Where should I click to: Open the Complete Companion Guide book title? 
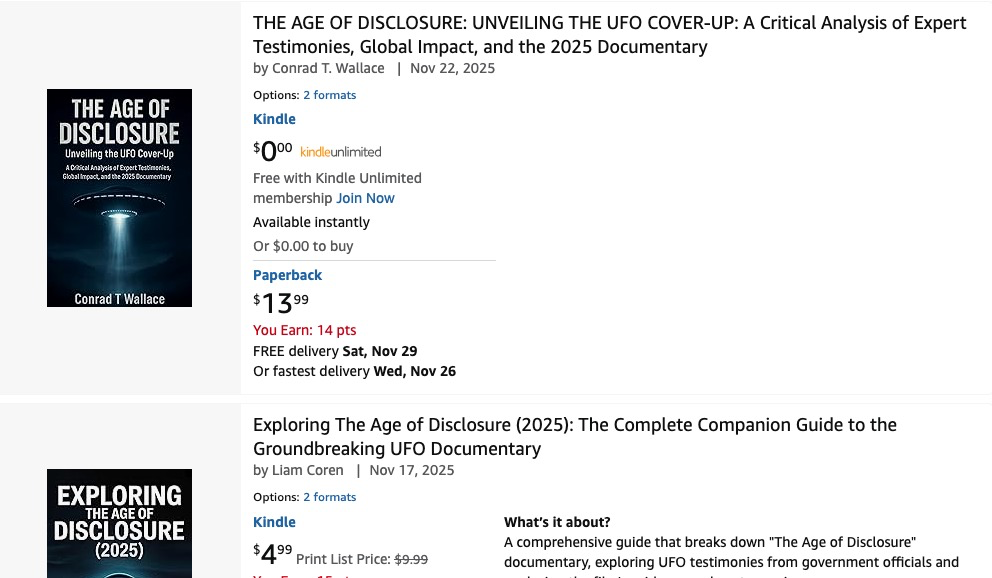point(574,437)
